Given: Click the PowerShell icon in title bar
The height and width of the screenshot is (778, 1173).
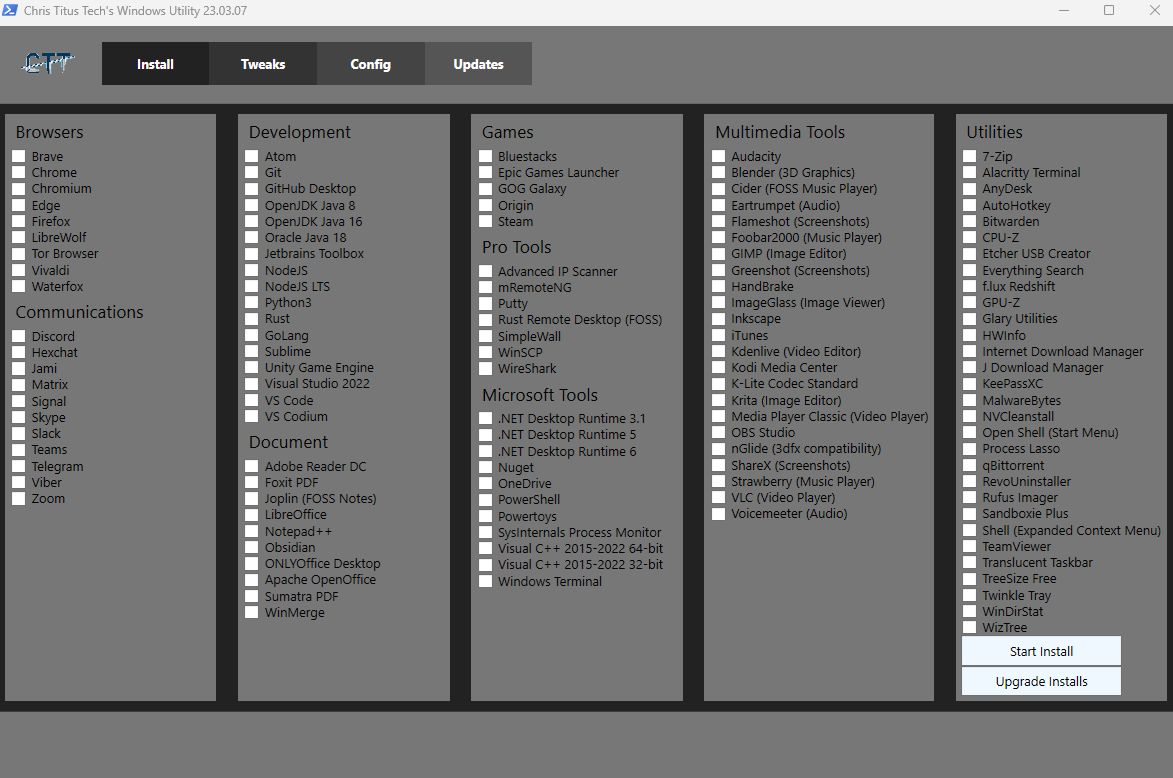Looking at the screenshot, I should point(11,10).
